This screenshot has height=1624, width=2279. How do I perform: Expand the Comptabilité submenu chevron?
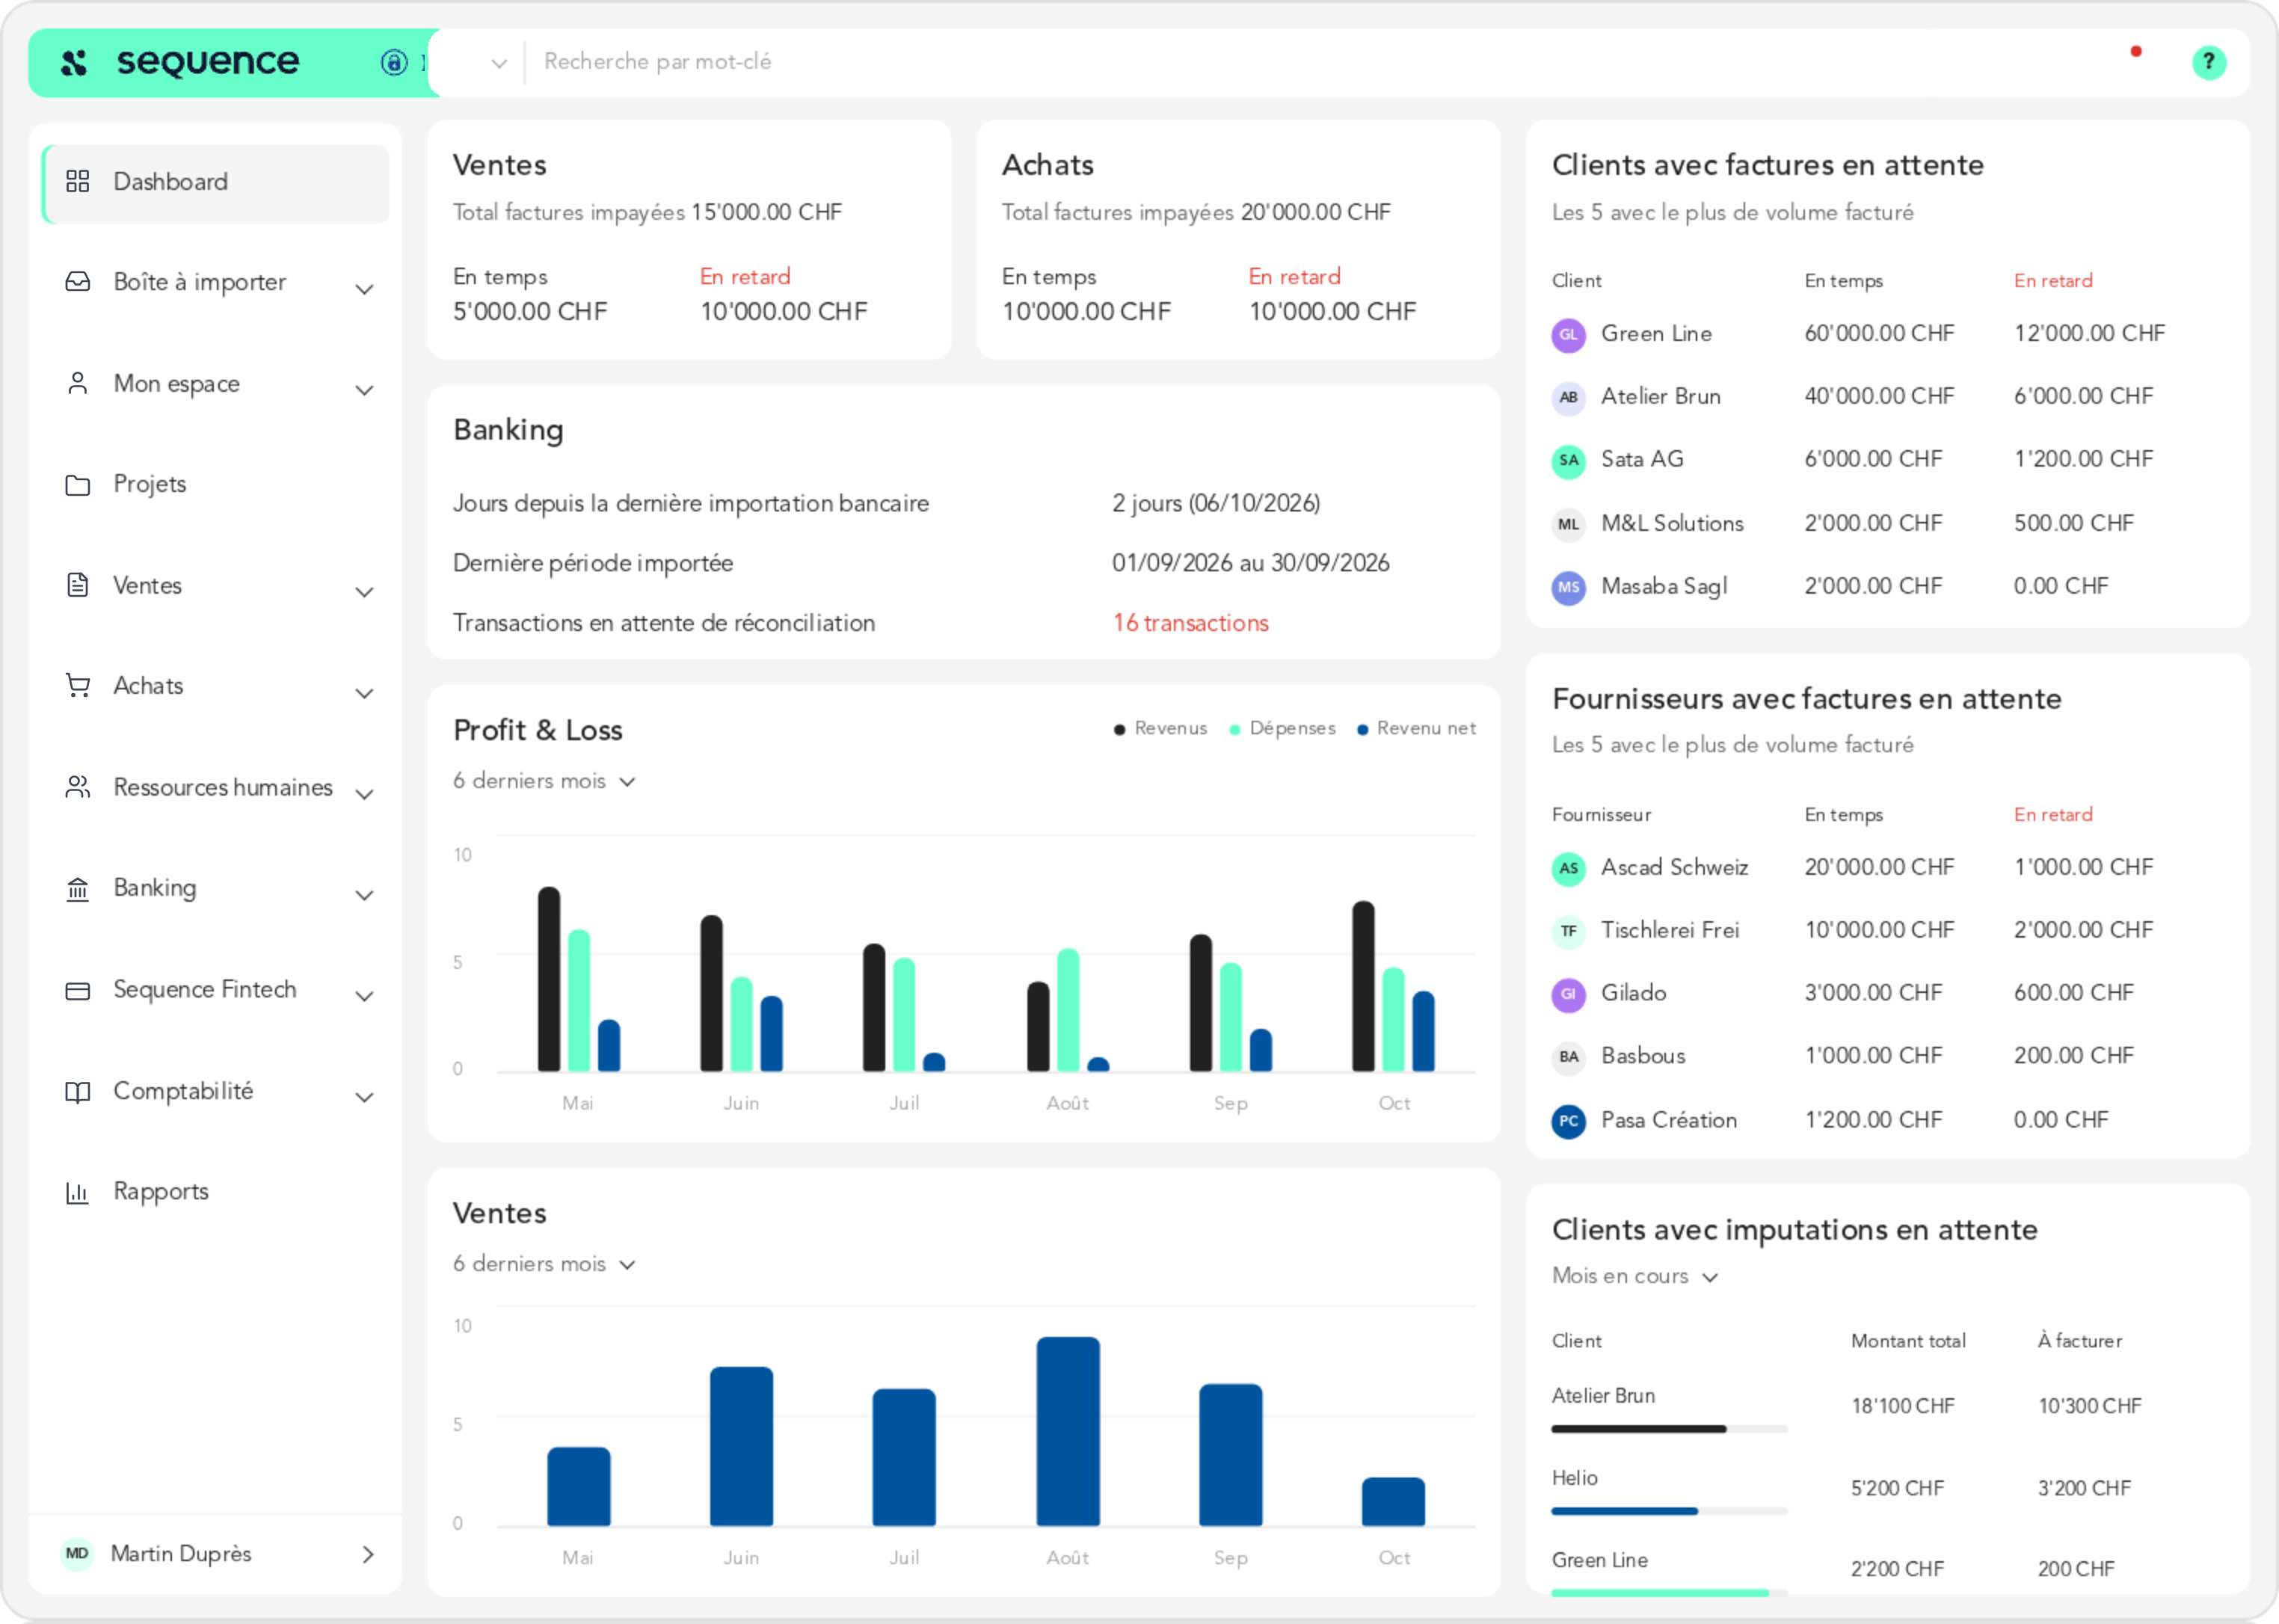pos(365,1097)
